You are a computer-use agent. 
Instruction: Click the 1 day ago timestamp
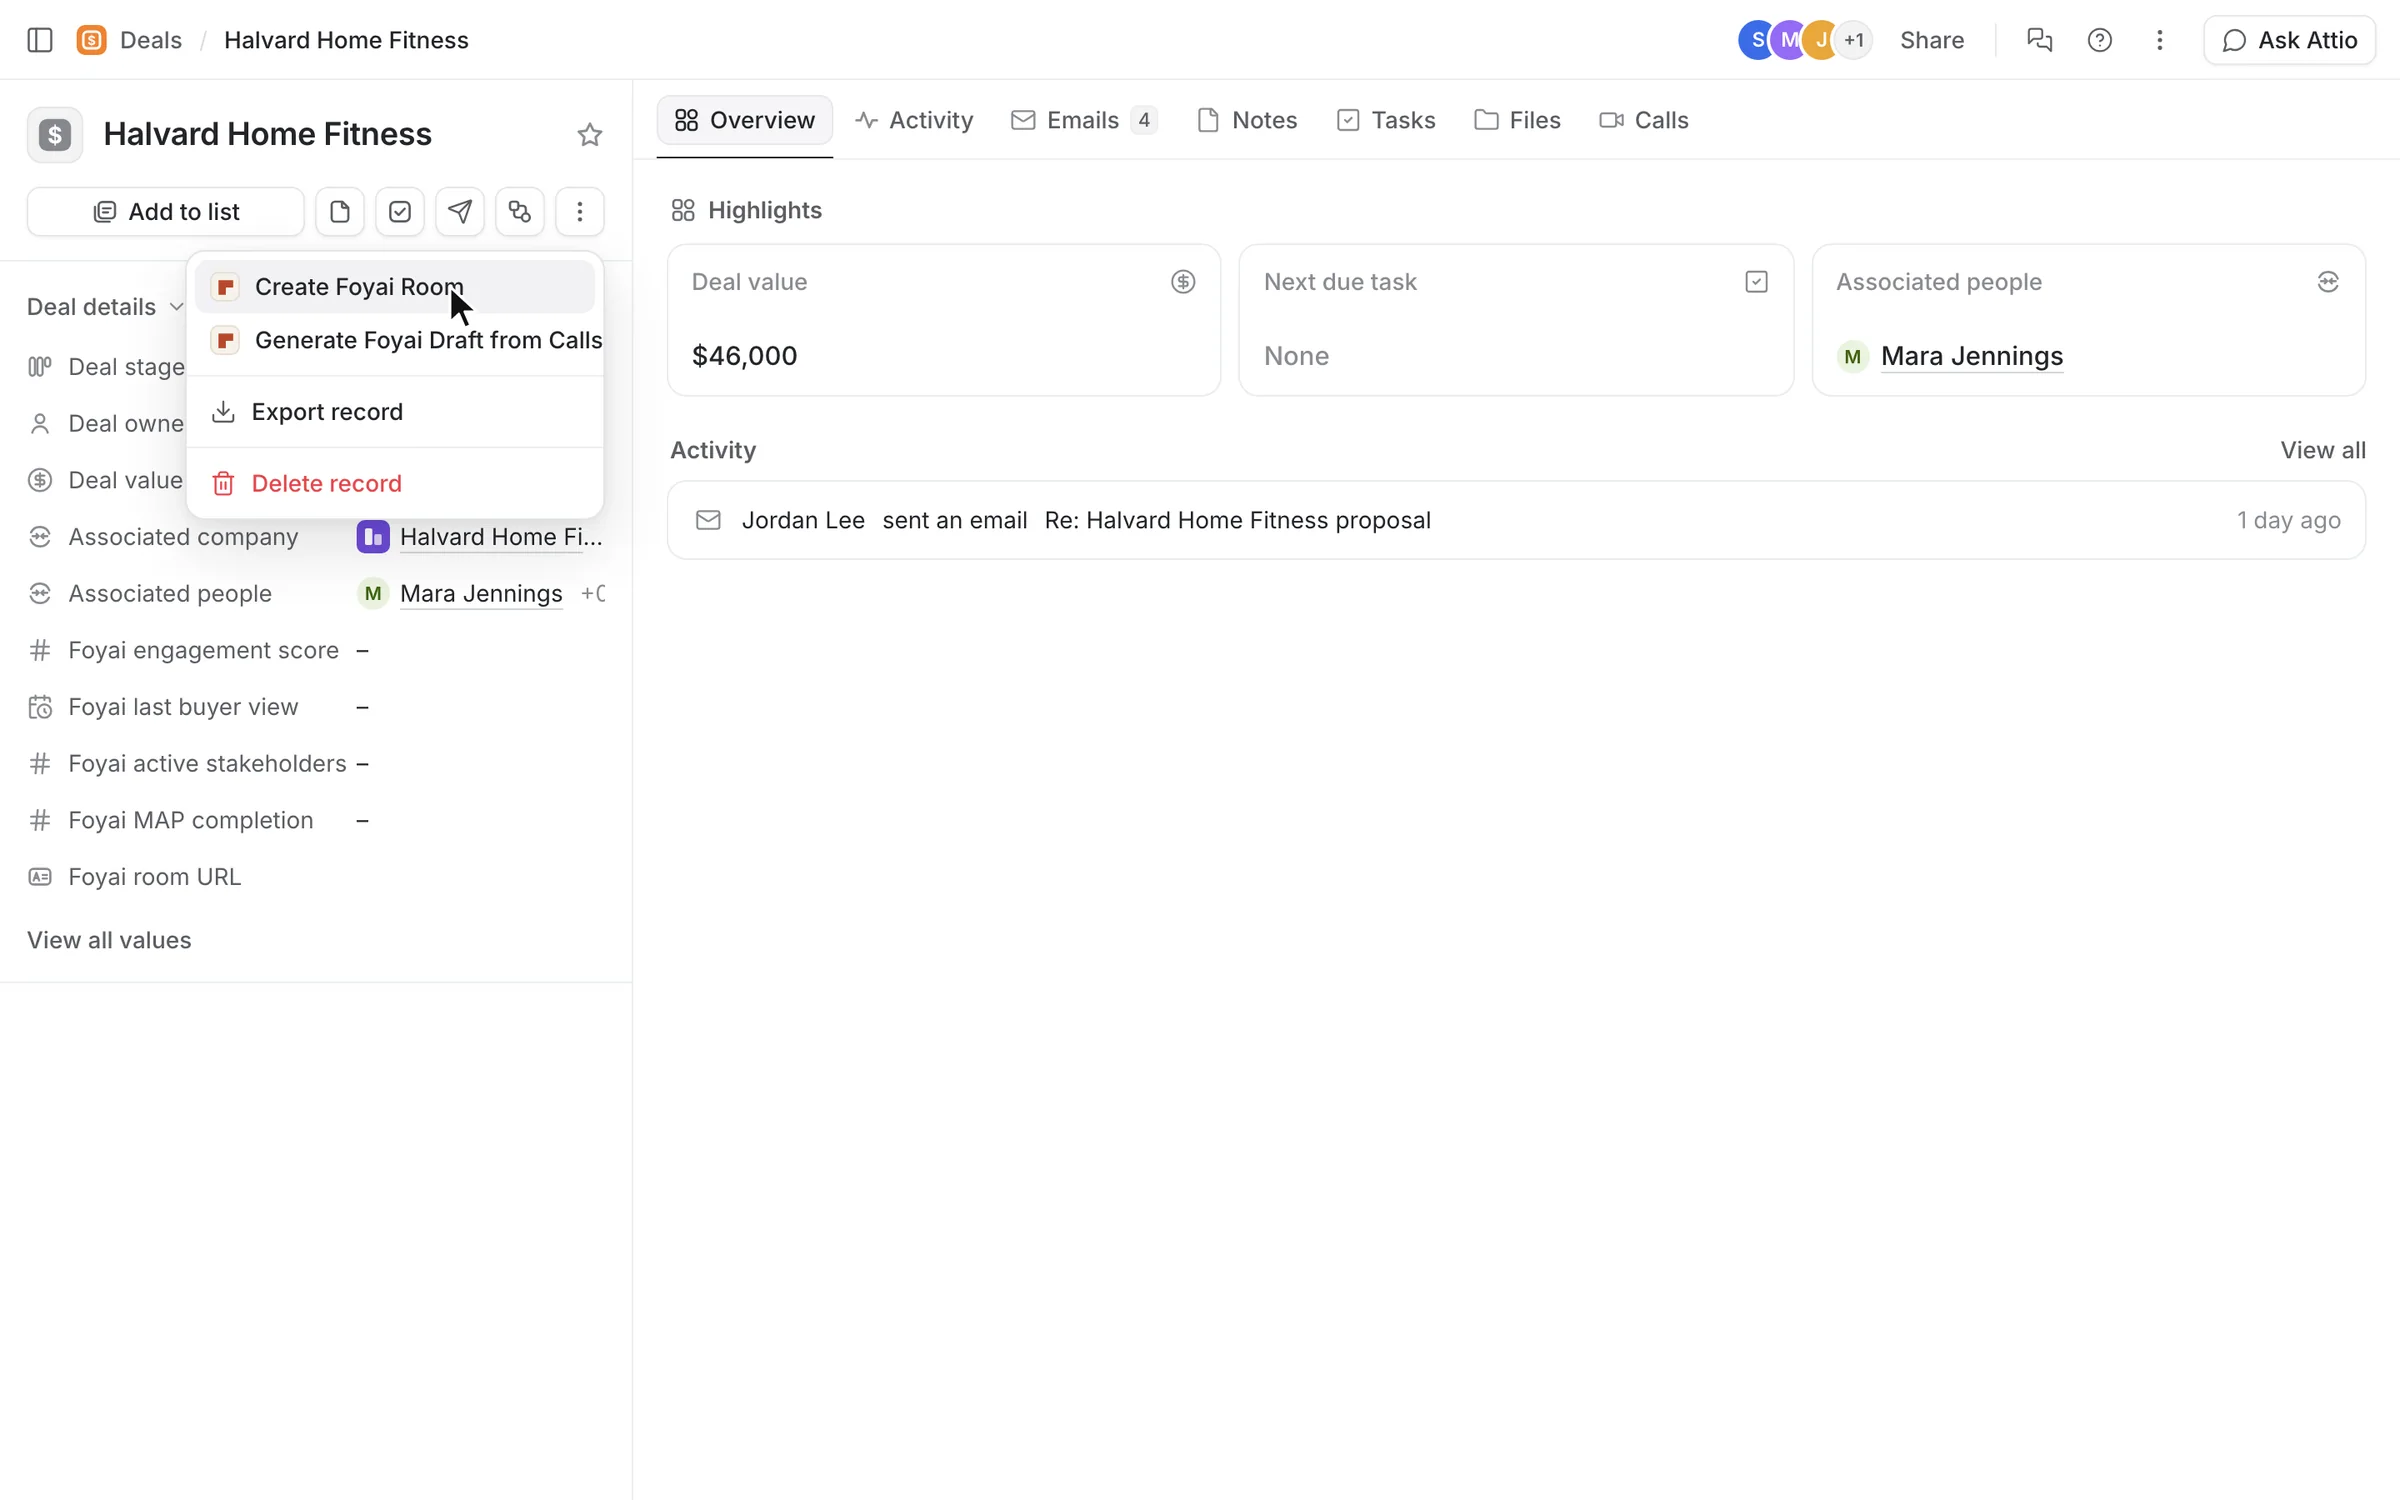click(x=2288, y=520)
